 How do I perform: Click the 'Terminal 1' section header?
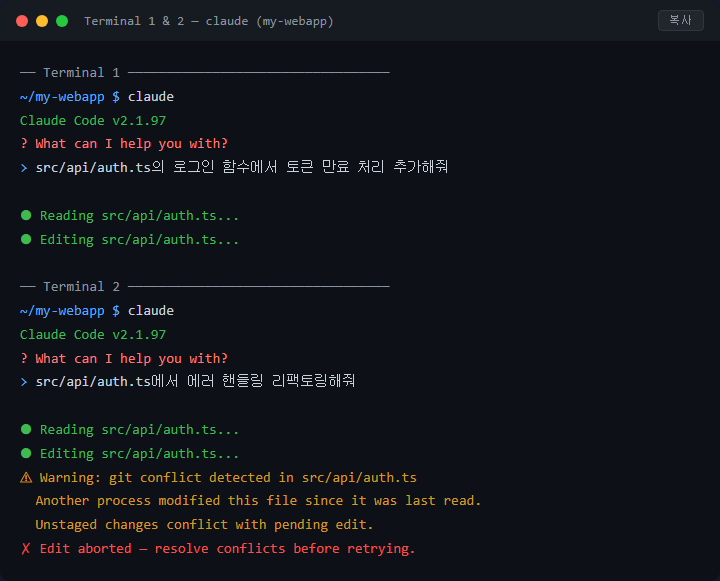[x=205, y=73]
